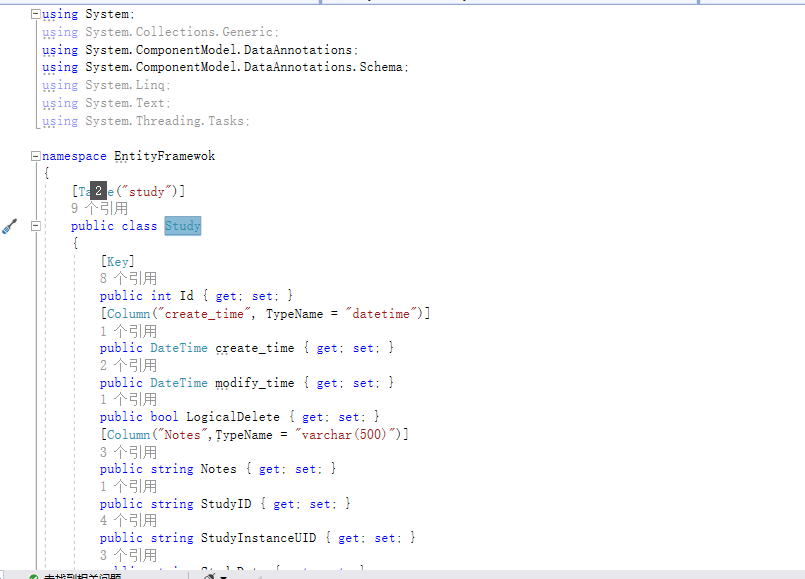Click the dark "2" badge on the Table attribute
This screenshot has height=579, width=805.
(x=97, y=190)
